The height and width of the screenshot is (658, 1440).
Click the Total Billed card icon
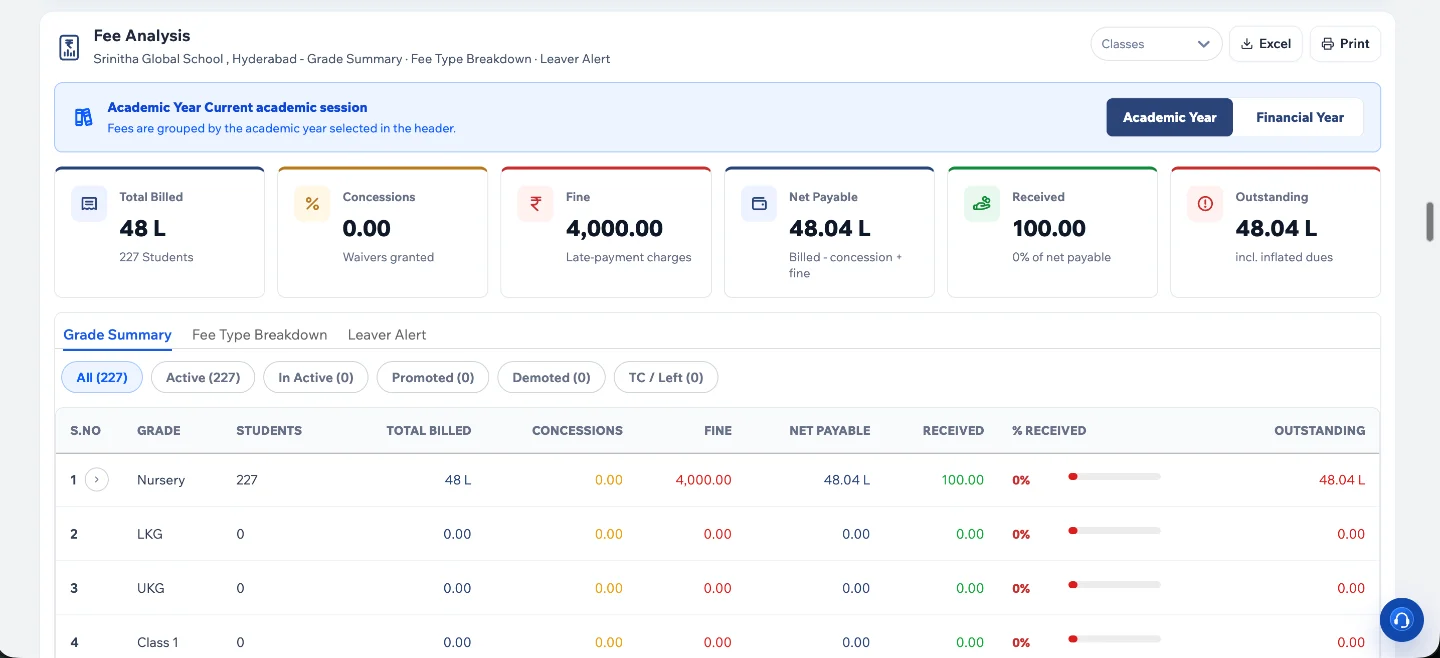89,204
